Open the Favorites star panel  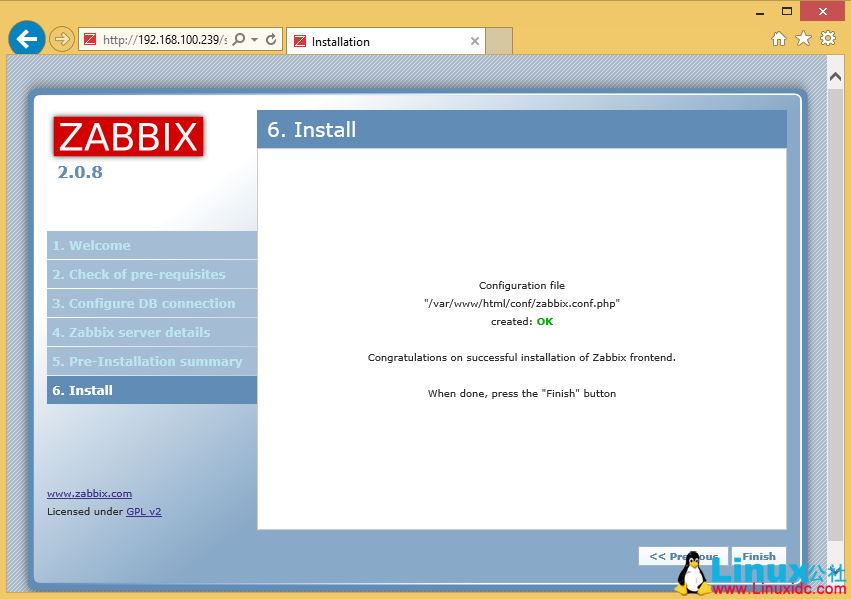coord(802,38)
